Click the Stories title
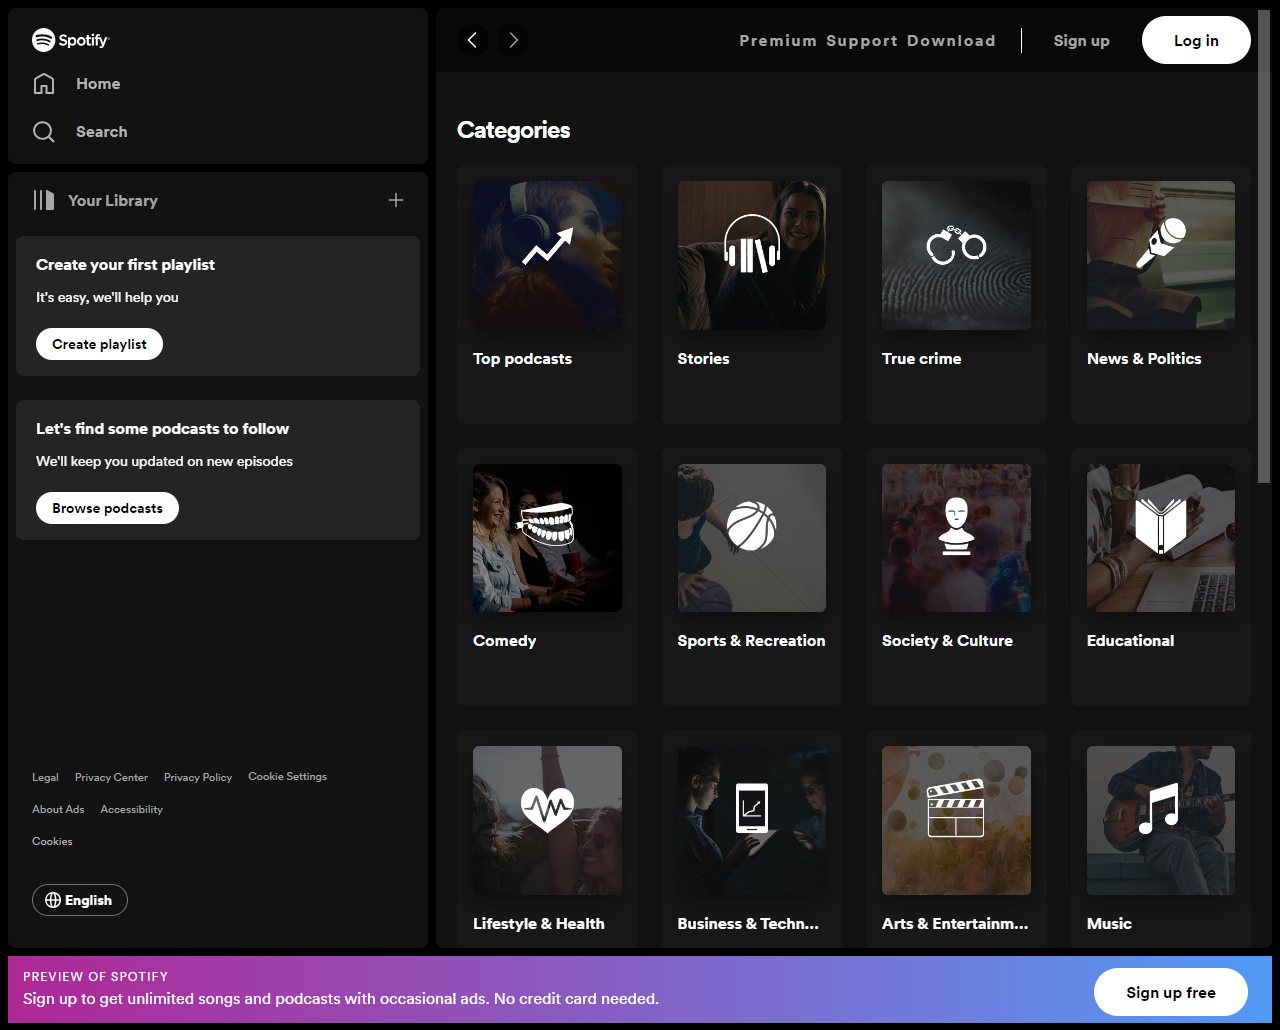The image size is (1280, 1030). (703, 358)
